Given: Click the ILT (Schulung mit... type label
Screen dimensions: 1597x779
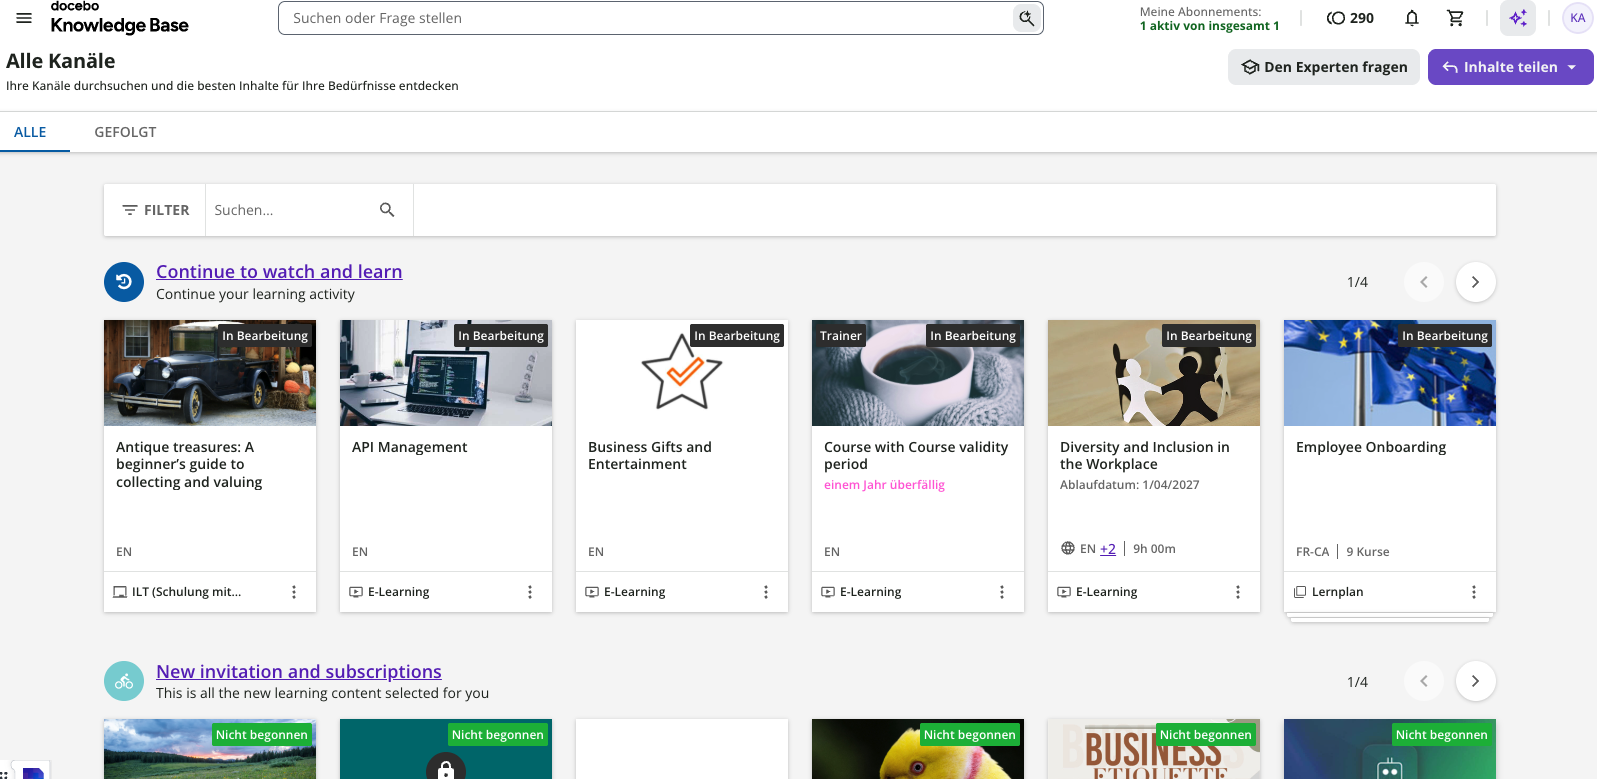Looking at the screenshot, I should coord(187,592).
